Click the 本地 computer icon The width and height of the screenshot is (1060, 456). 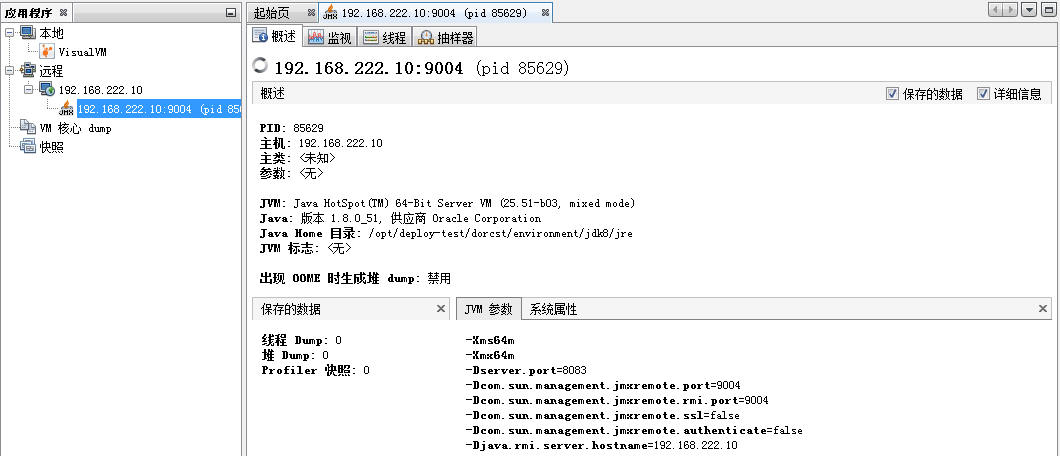click(x=26, y=32)
